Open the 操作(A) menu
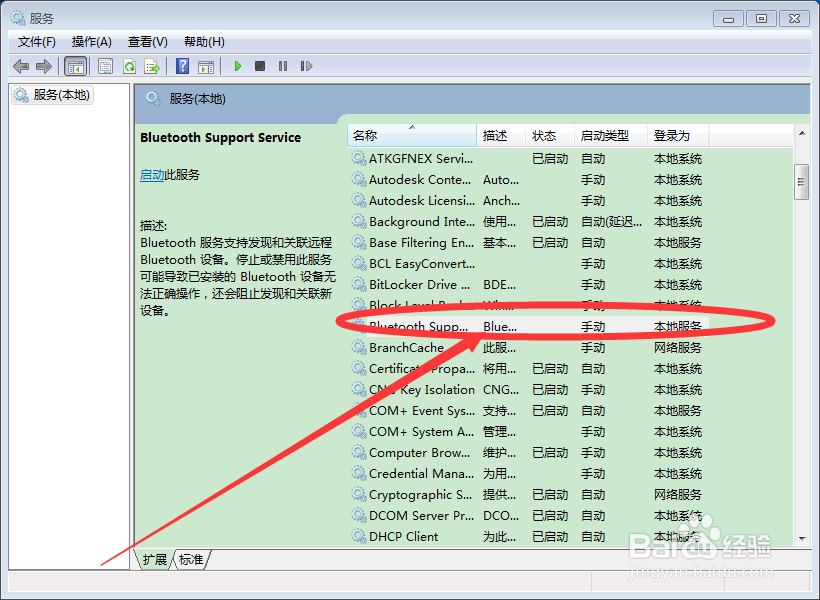Image resolution: width=820 pixels, height=600 pixels. point(92,42)
